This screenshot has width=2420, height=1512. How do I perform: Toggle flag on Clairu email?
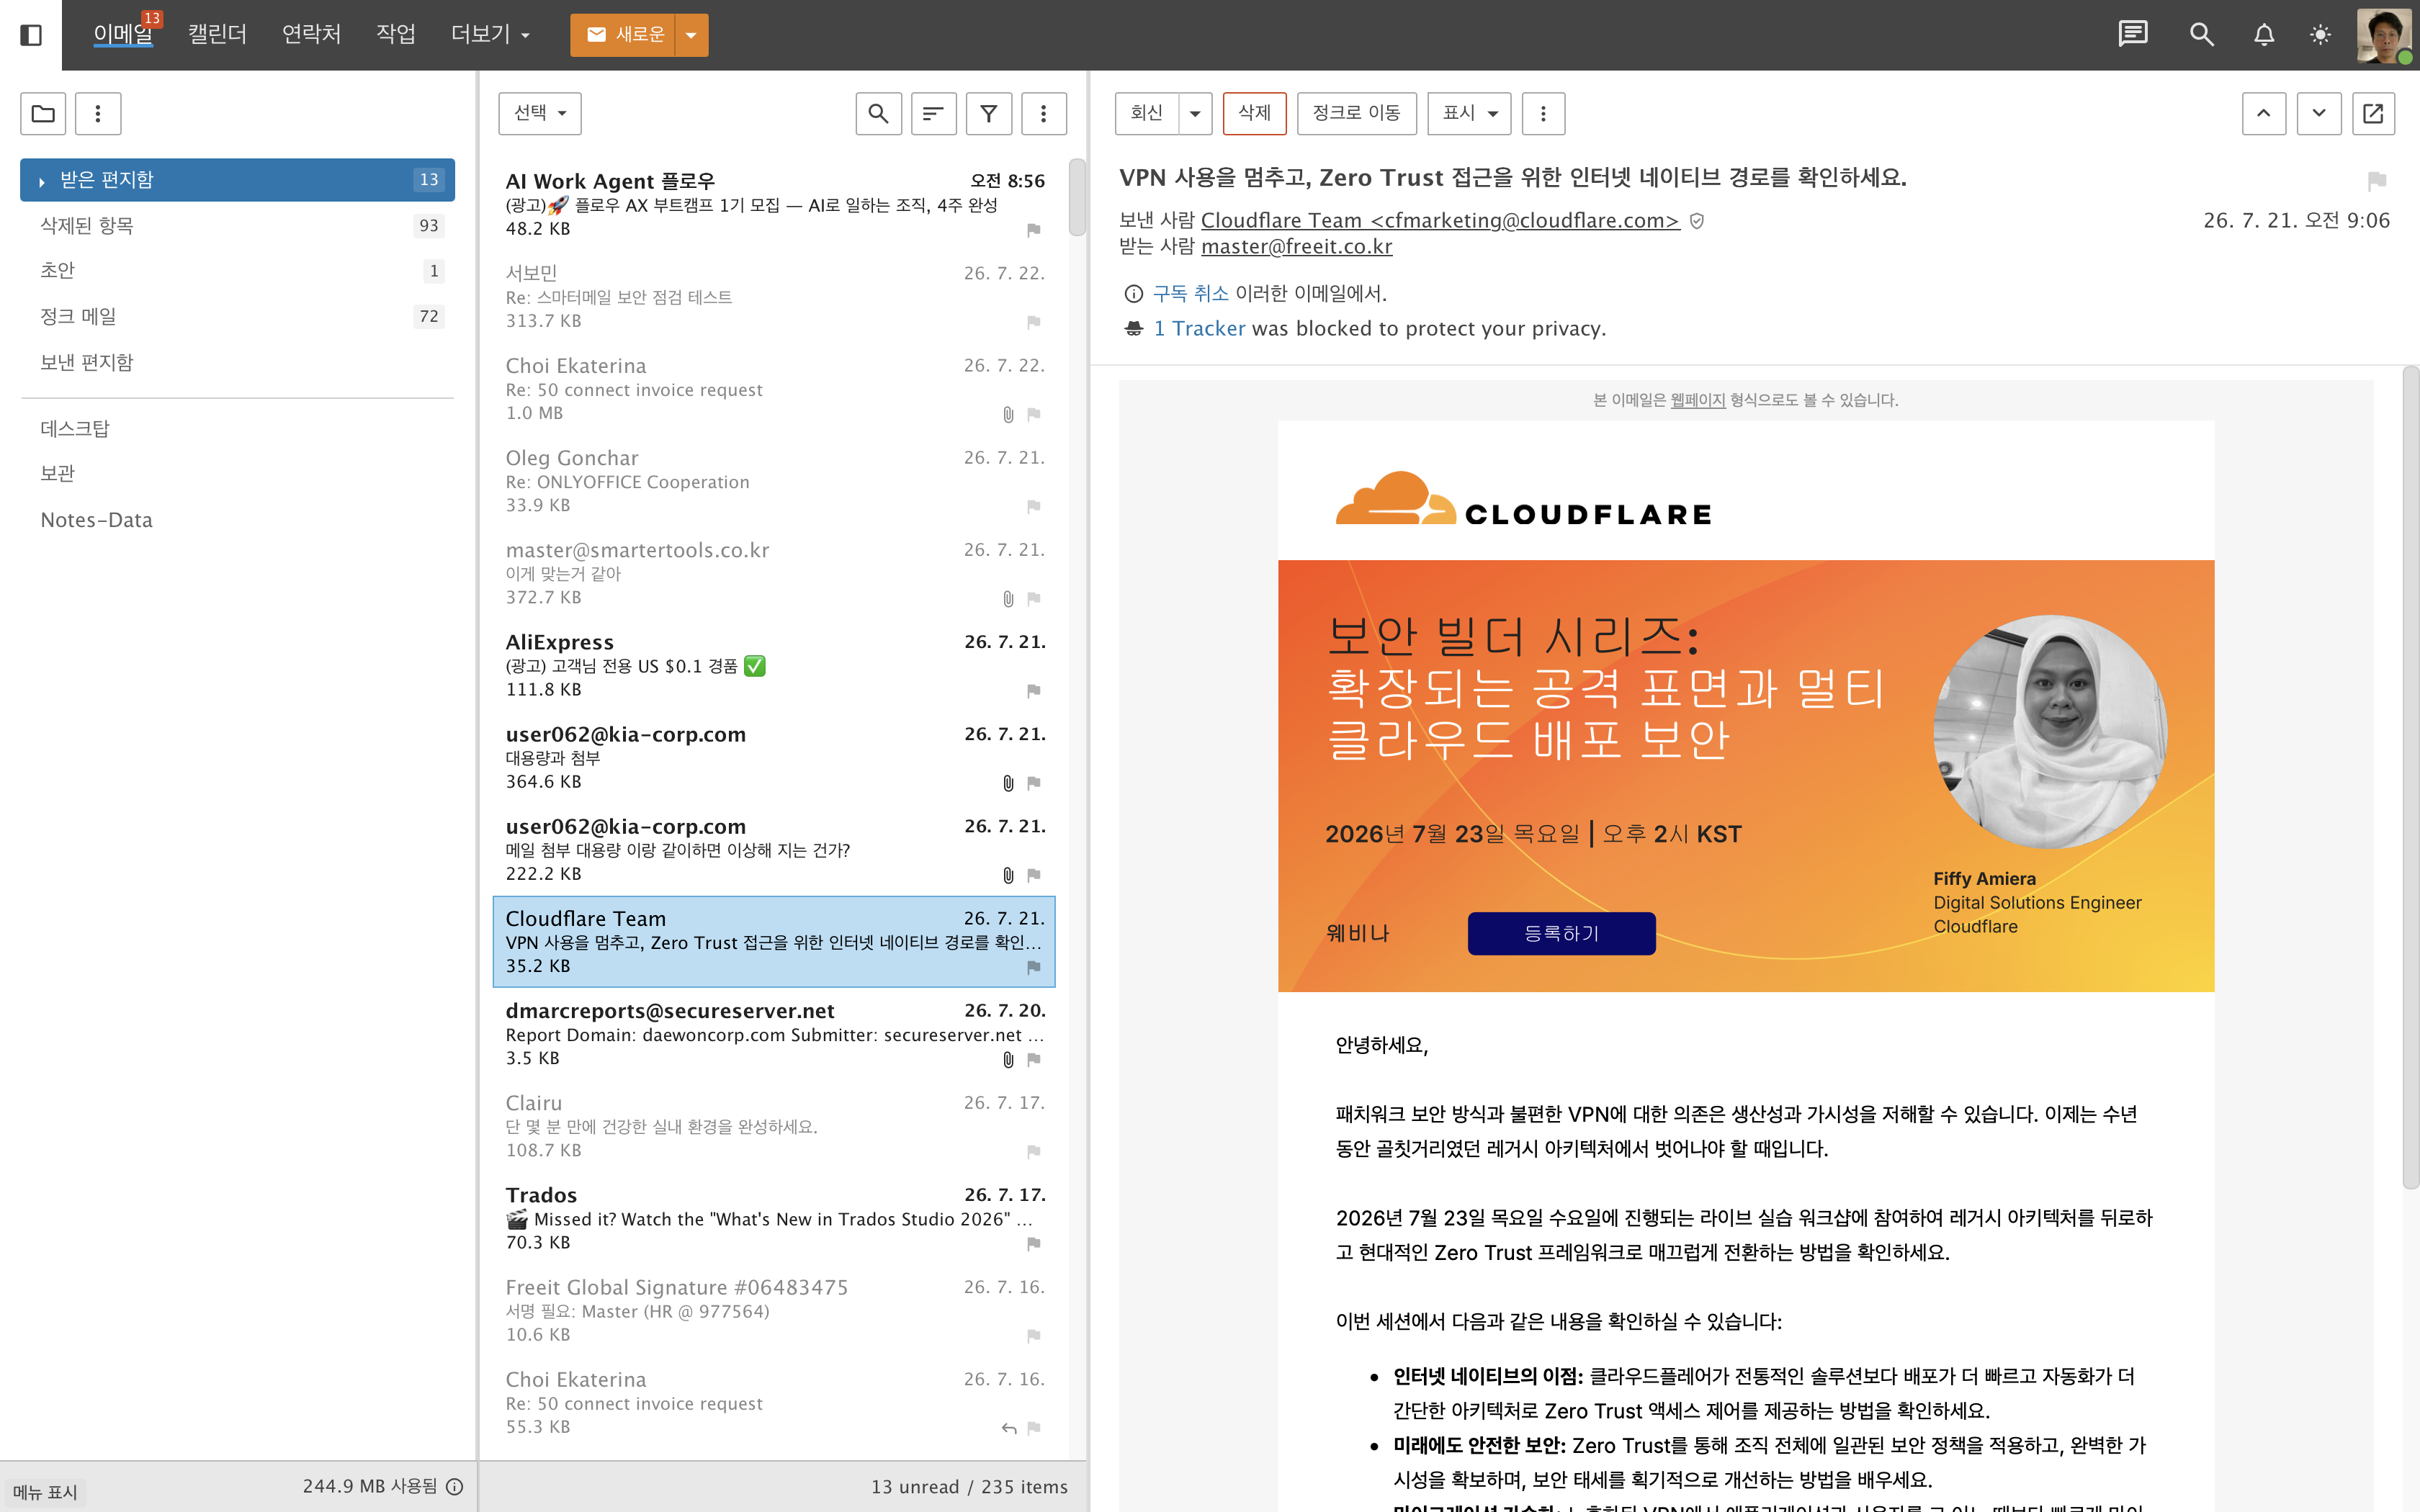(1034, 1152)
